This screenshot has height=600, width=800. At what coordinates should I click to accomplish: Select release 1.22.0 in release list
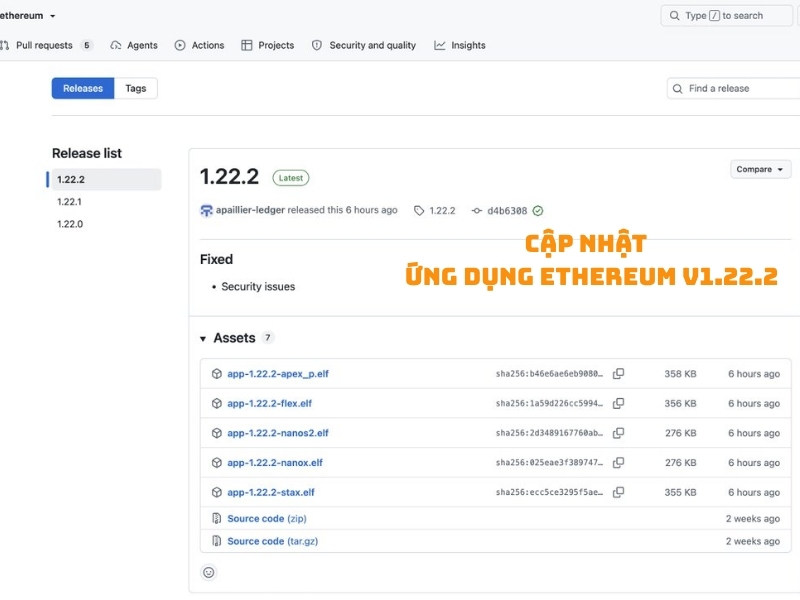click(70, 224)
